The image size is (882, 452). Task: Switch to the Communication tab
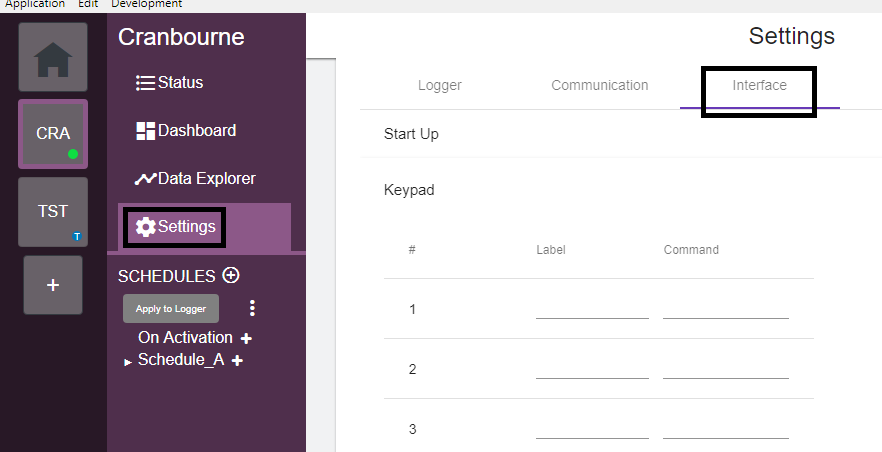tap(599, 85)
